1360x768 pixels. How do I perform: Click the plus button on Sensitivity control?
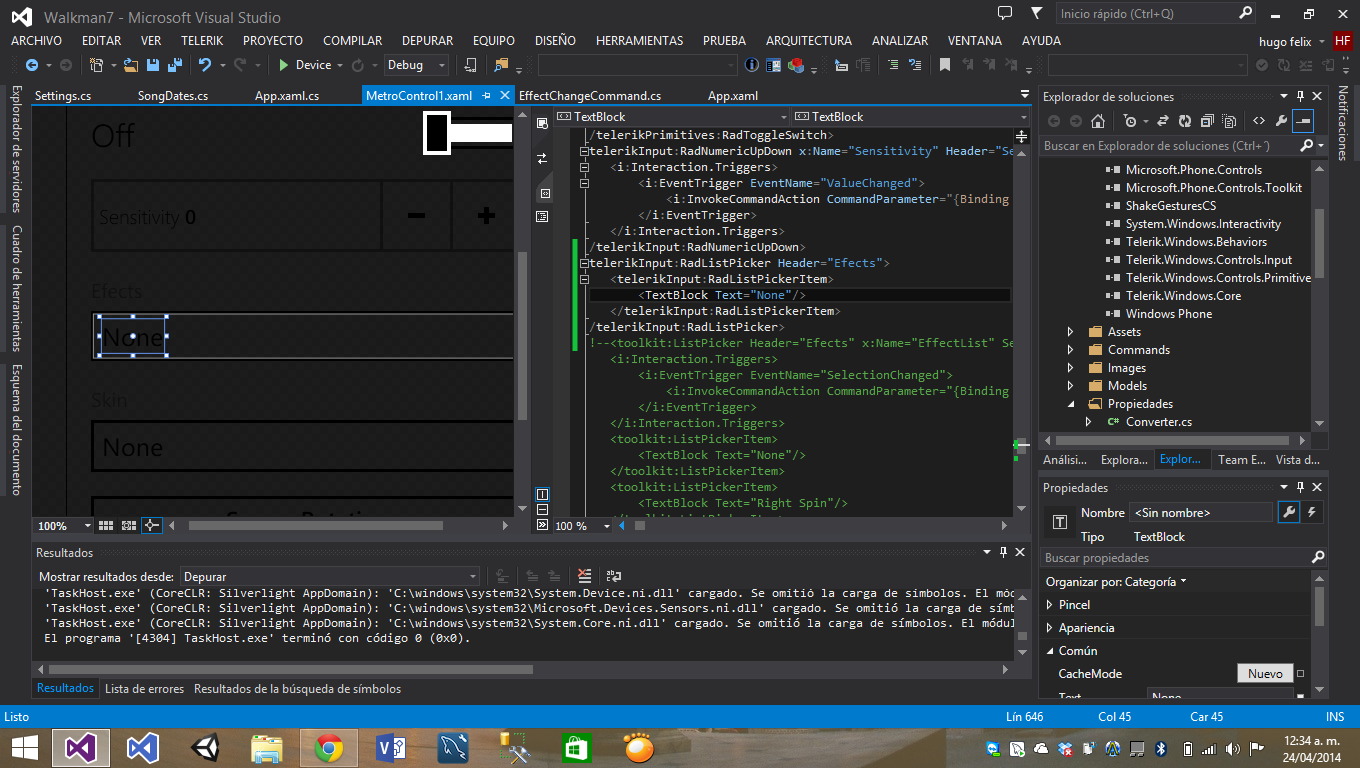pyautogui.click(x=486, y=215)
